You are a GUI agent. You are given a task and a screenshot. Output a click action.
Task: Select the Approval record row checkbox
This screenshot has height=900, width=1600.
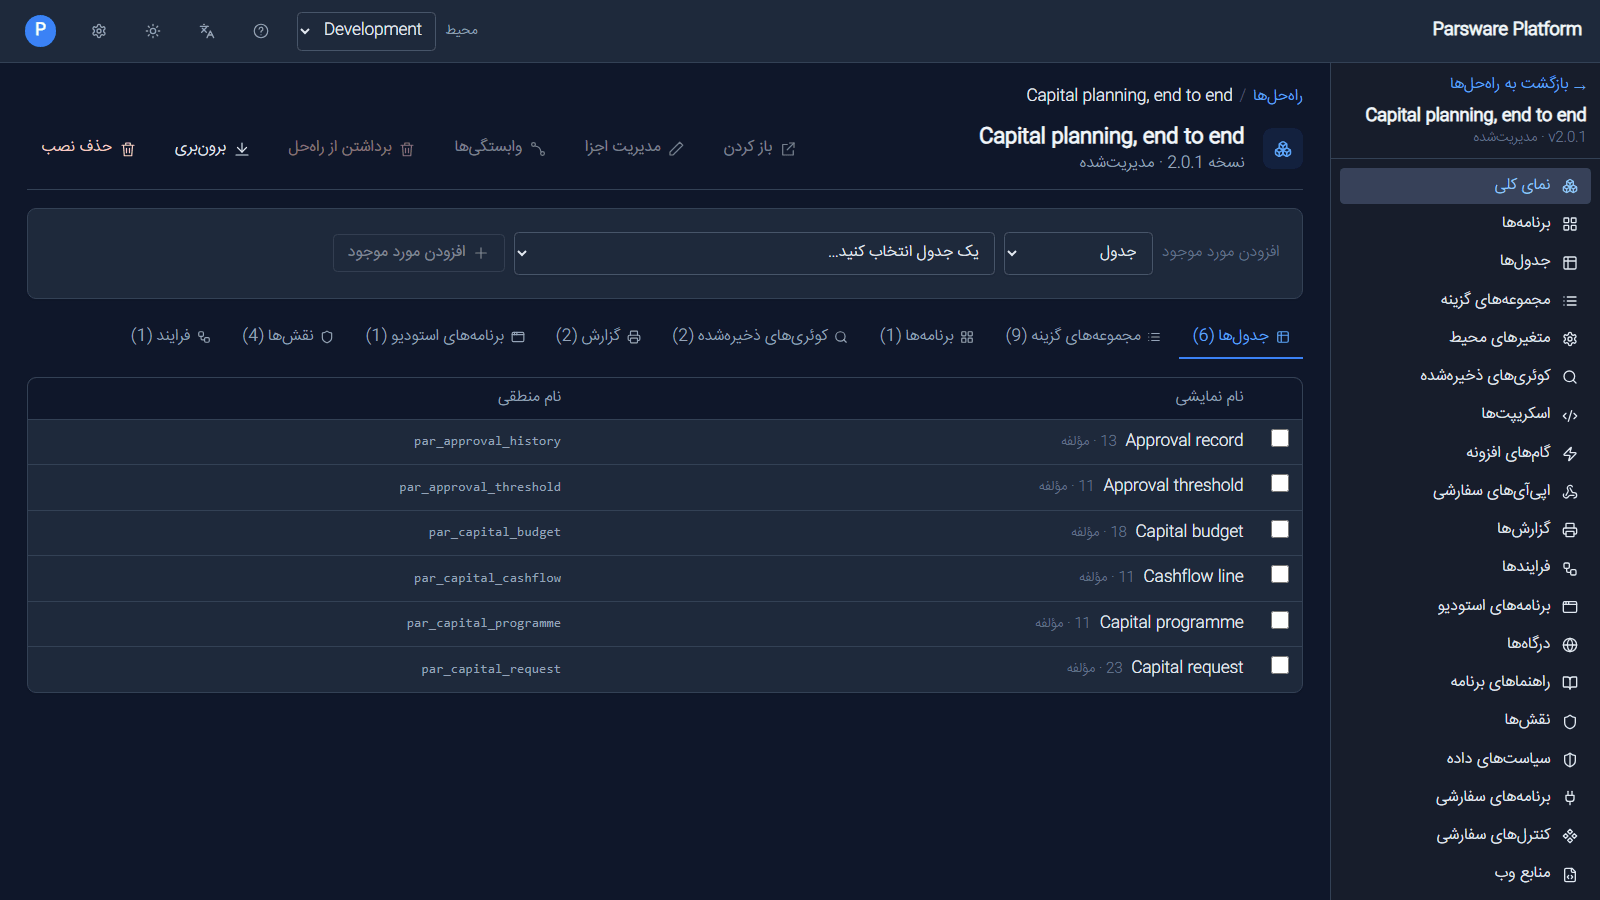(1280, 438)
